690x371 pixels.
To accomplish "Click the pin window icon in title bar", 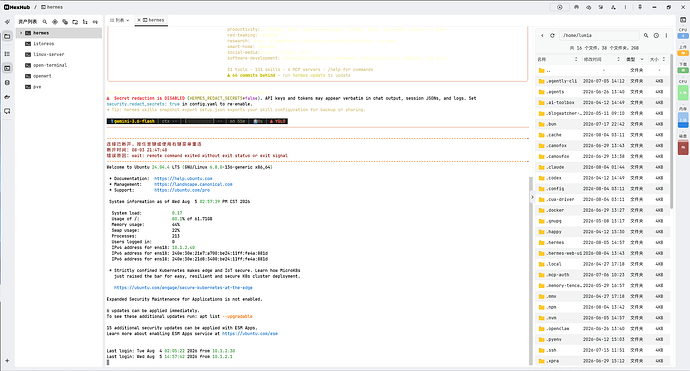I will click(640, 7).
